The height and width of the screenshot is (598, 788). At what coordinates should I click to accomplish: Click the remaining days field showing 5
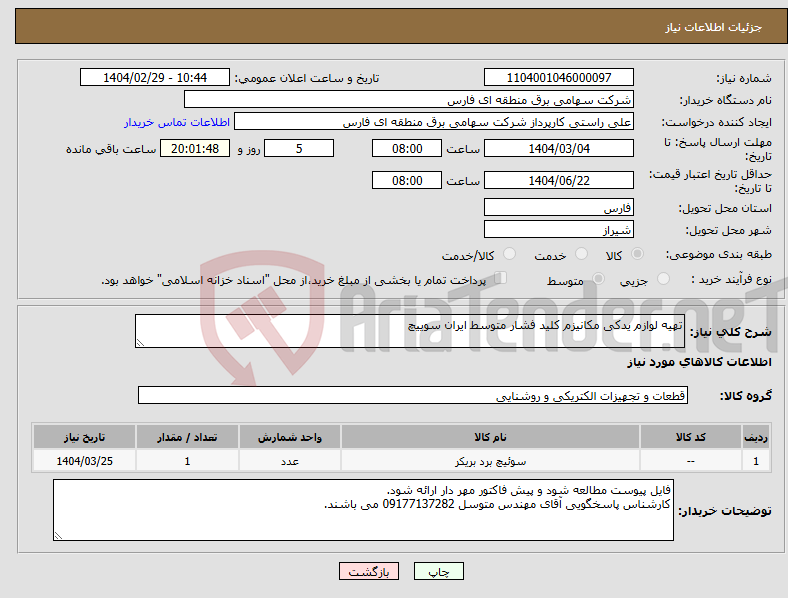299,148
